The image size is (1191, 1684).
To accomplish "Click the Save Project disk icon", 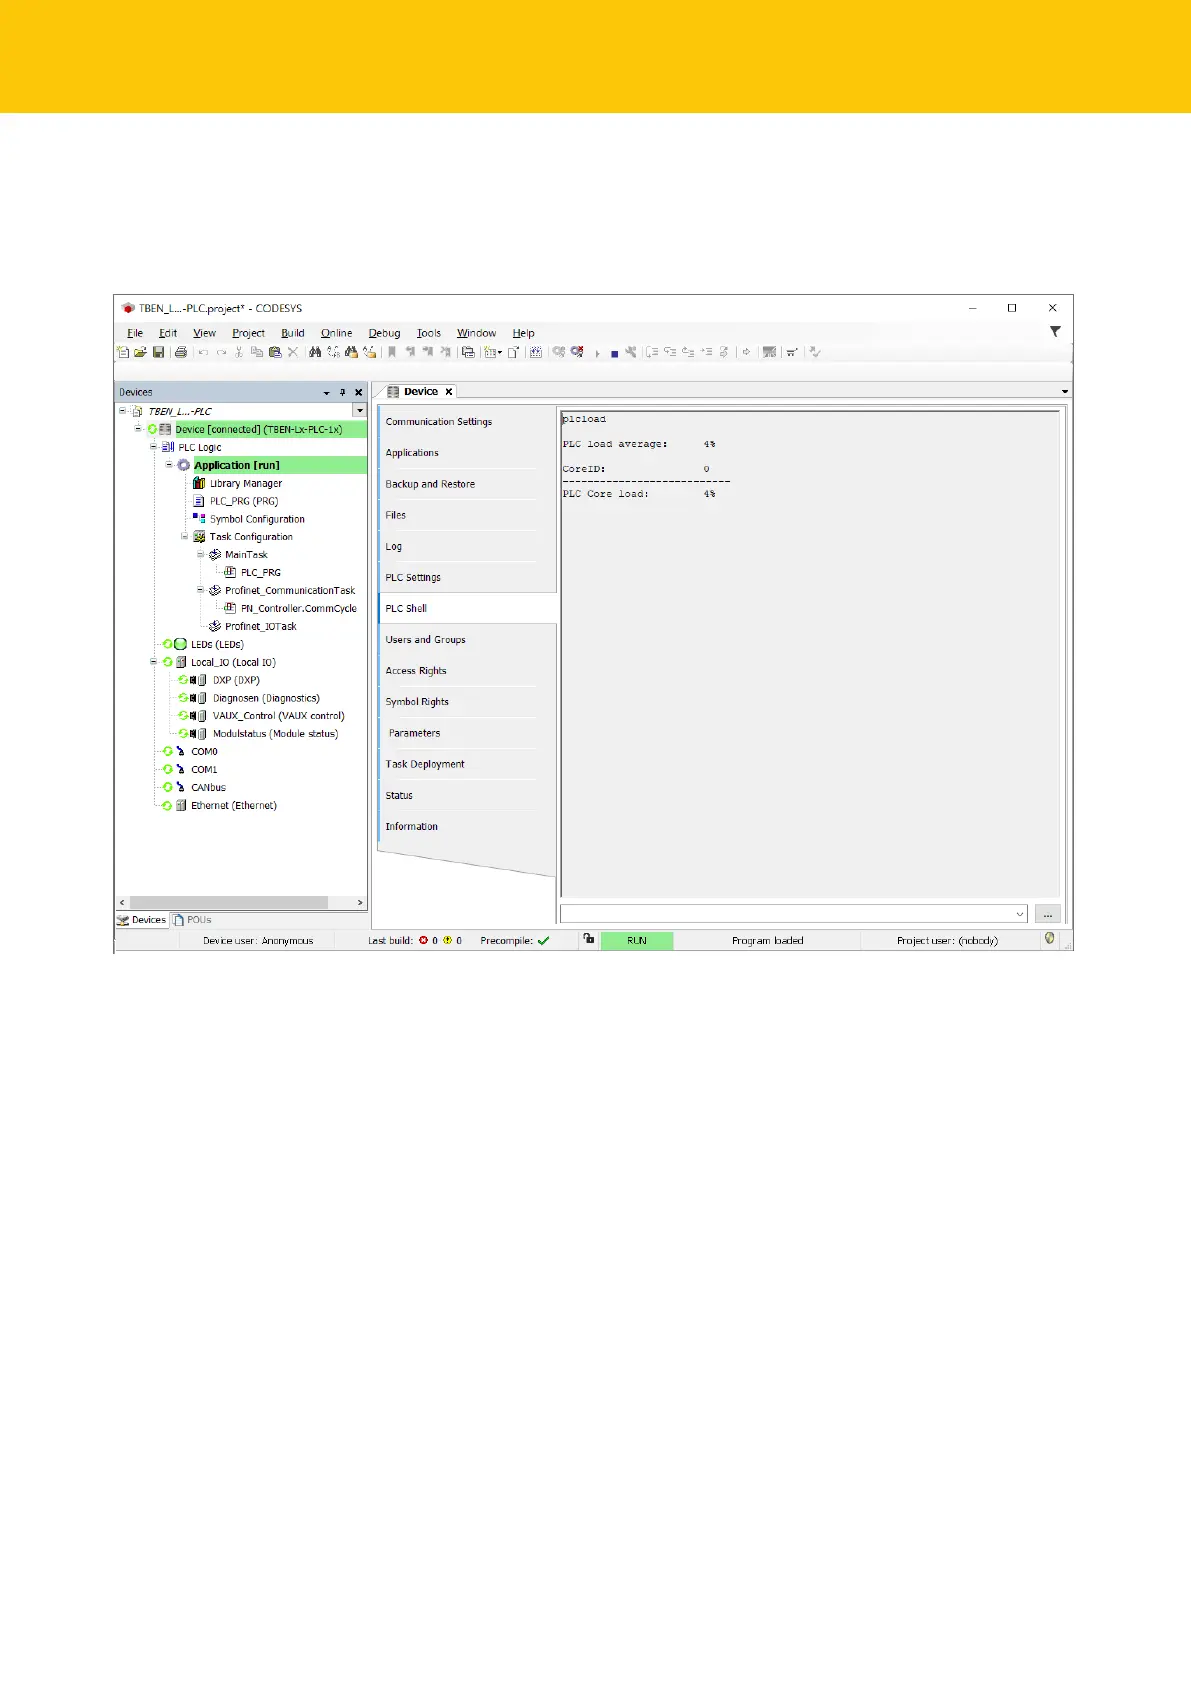I will point(158,352).
